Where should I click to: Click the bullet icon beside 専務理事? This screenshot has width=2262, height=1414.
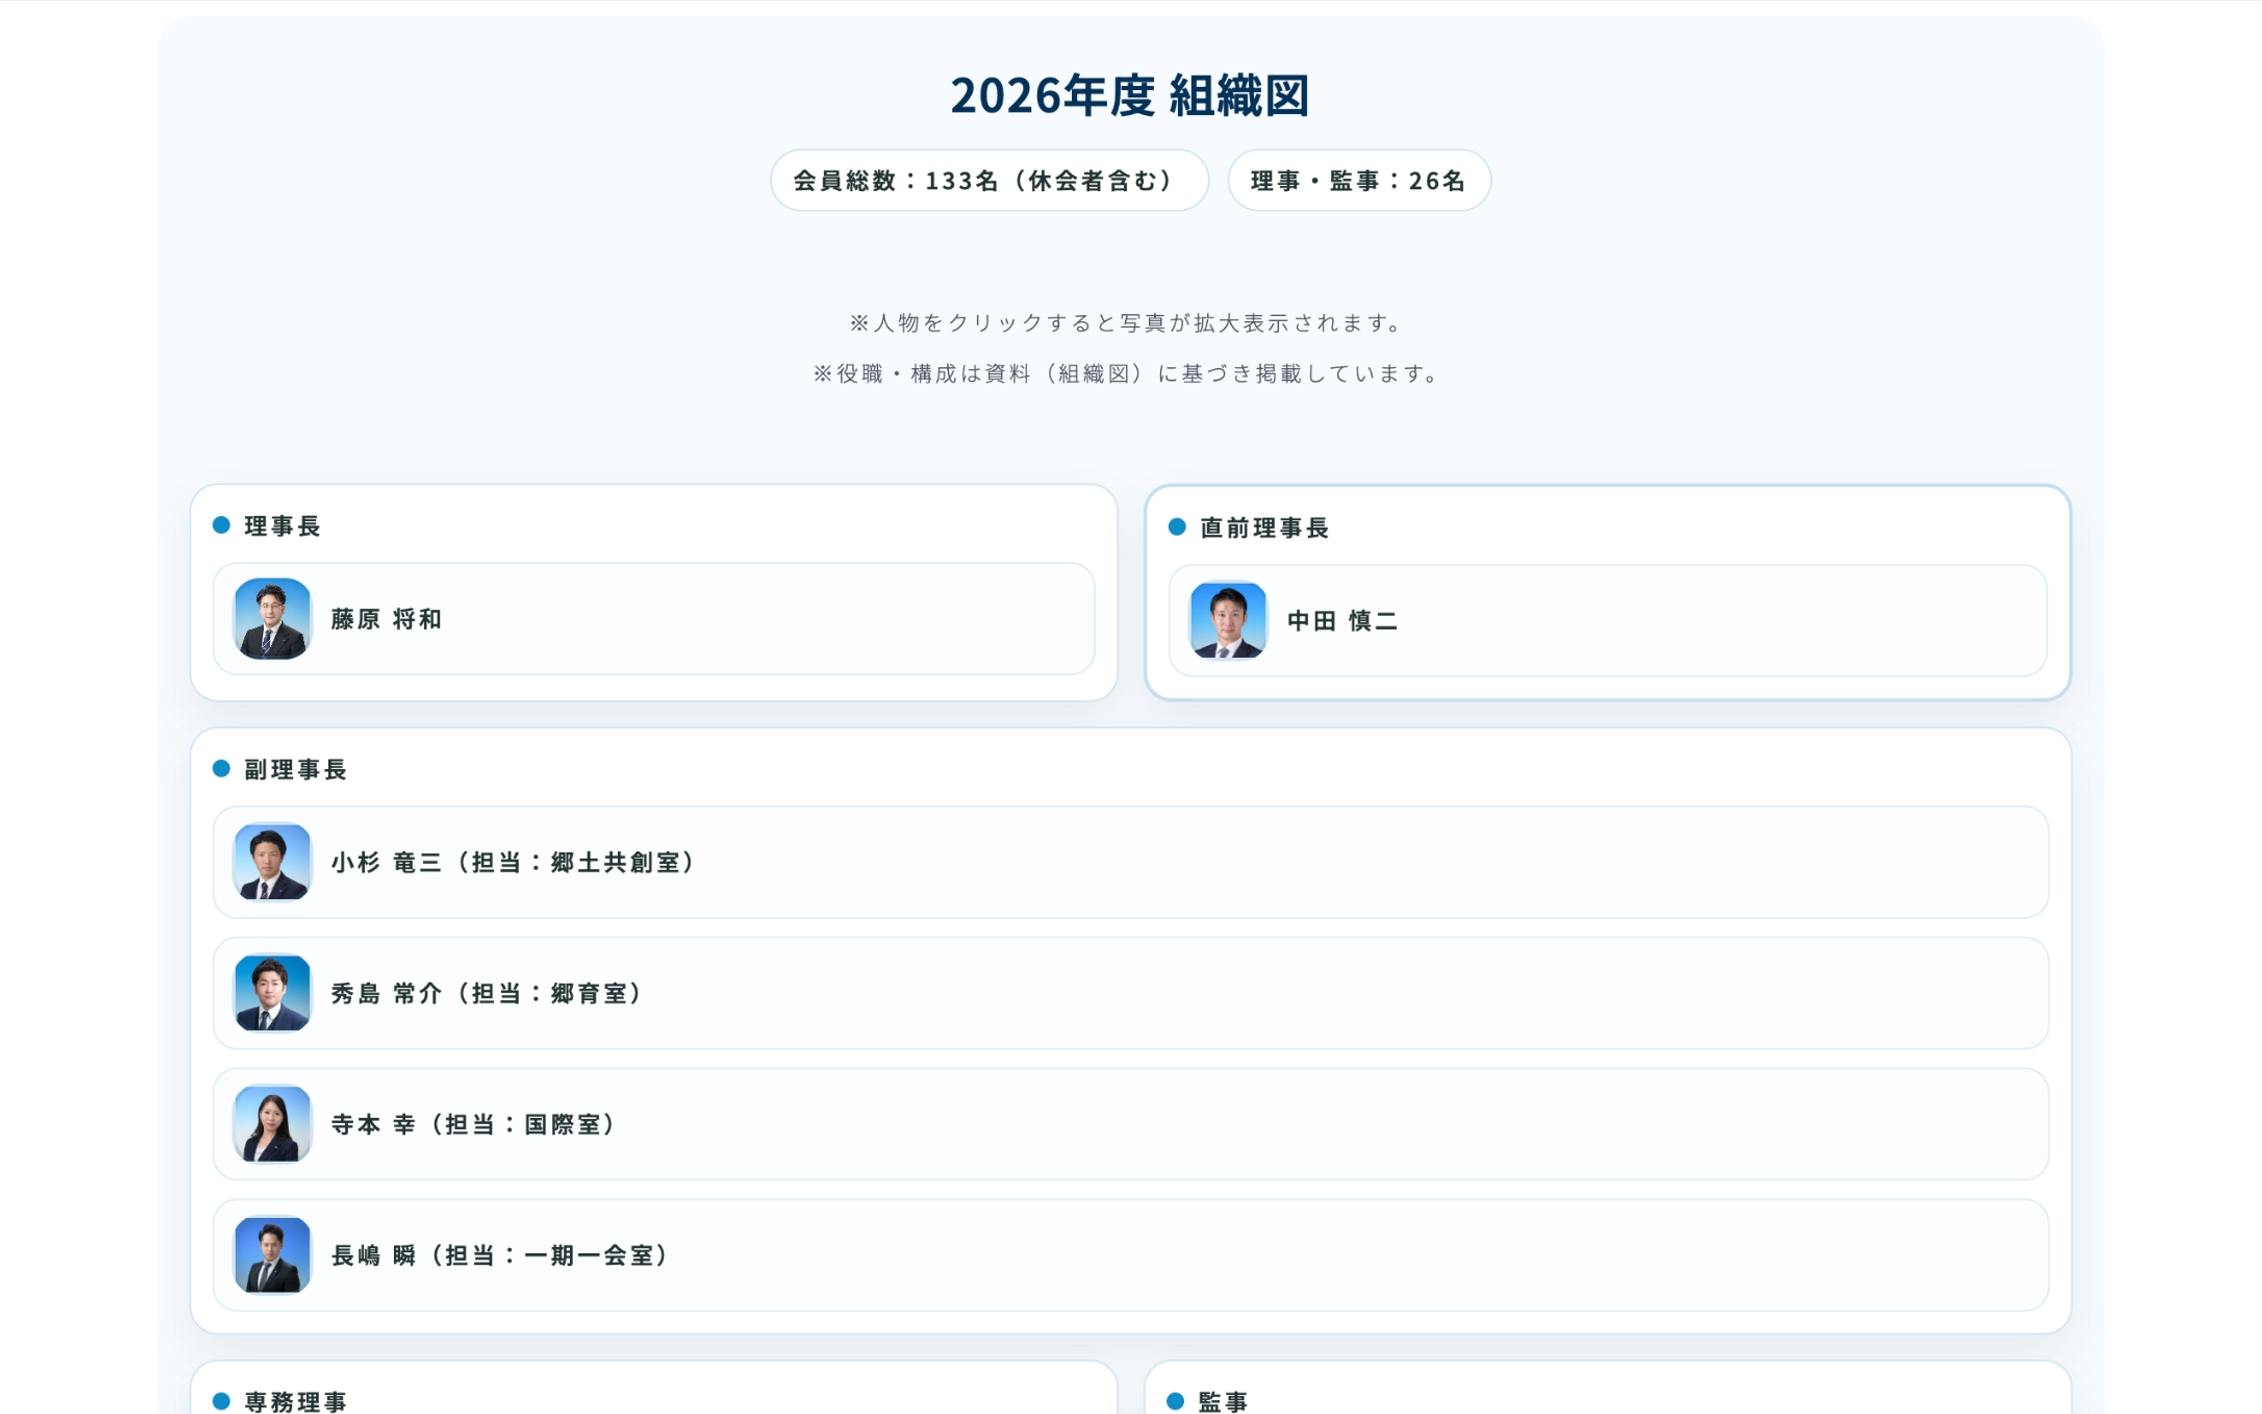[220, 1402]
